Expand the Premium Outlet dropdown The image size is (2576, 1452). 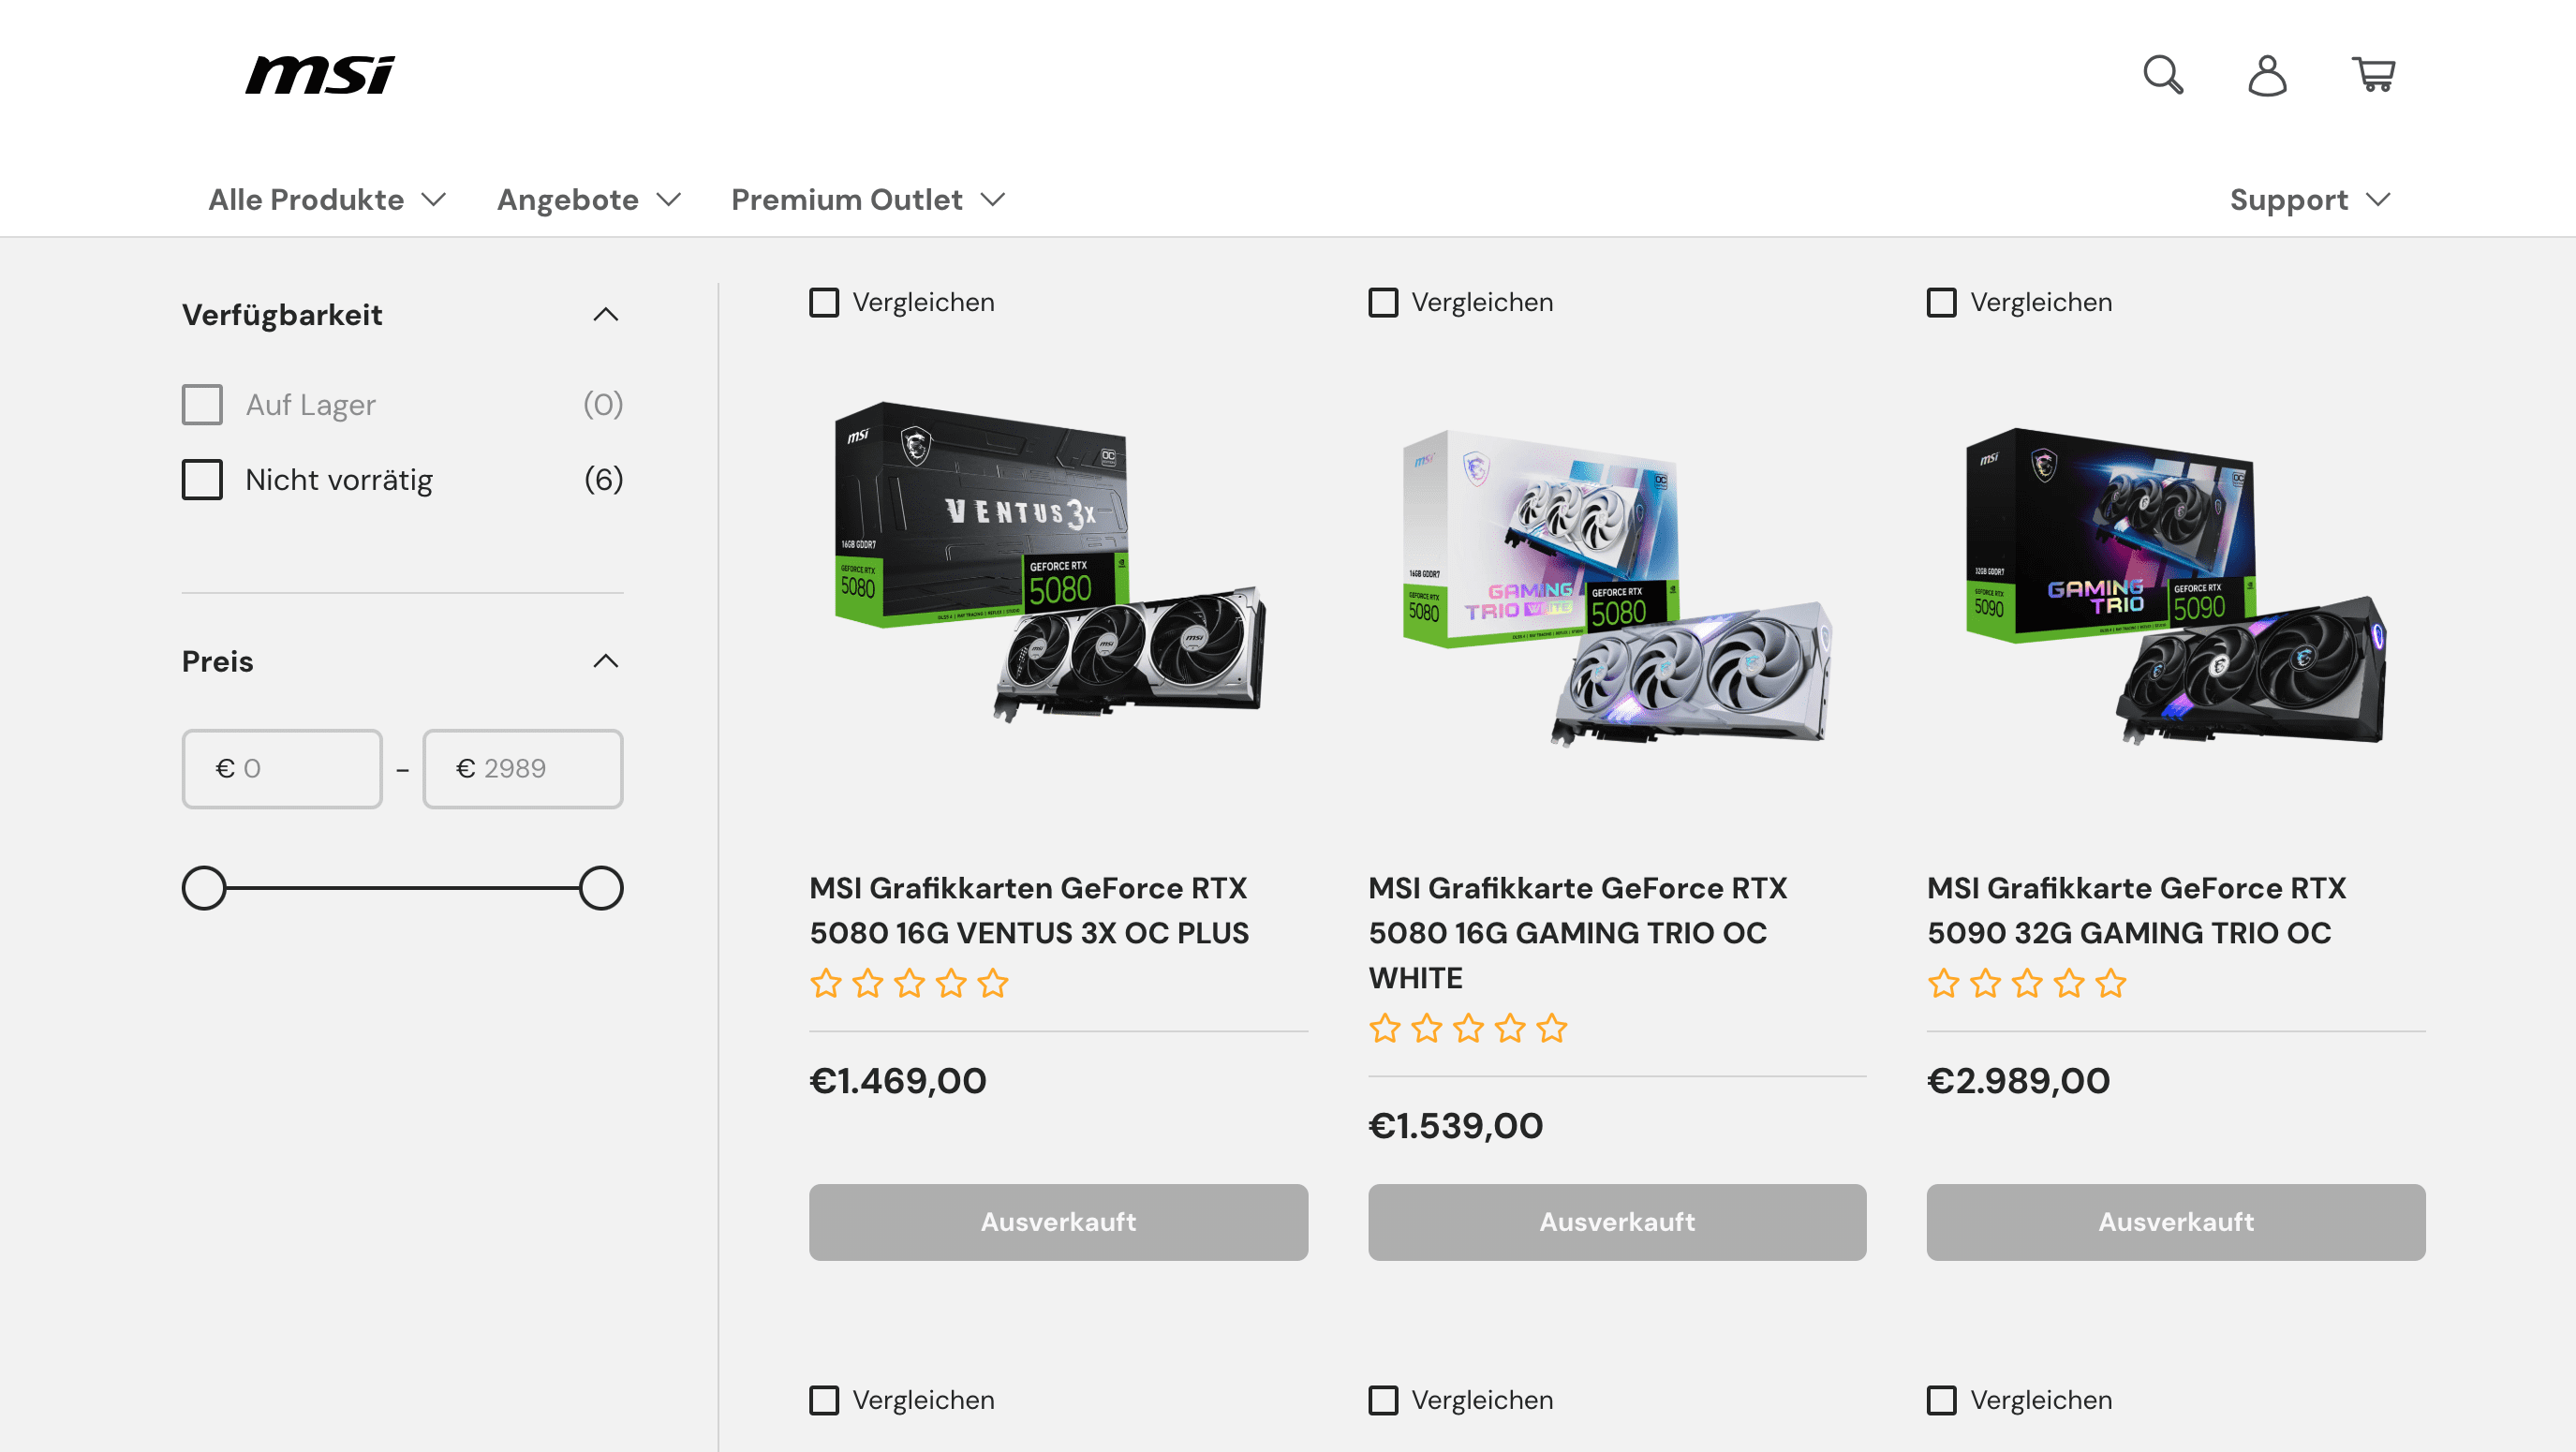point(867,200)
